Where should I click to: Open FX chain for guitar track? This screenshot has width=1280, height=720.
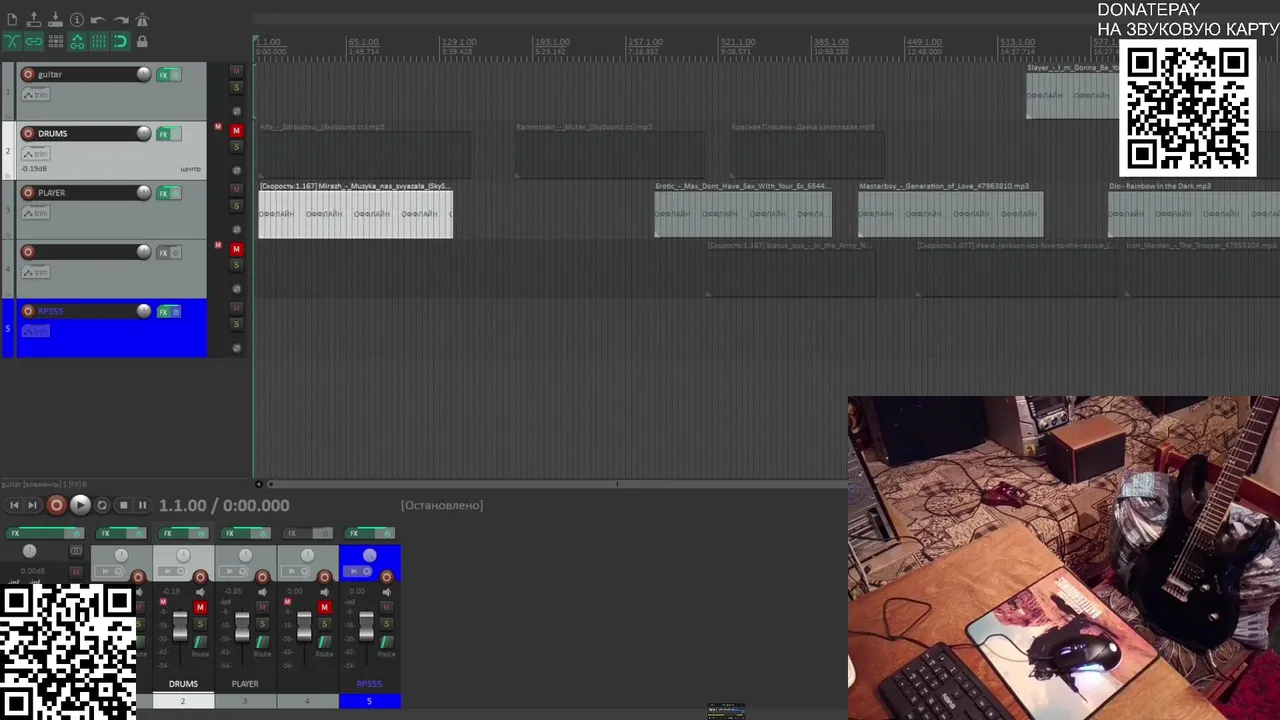click(x=163, y=75)
